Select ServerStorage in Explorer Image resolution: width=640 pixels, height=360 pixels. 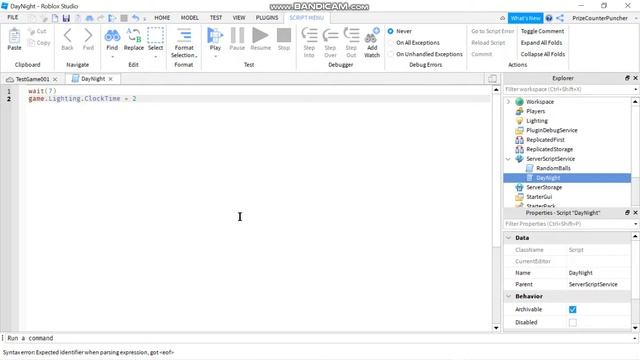[x=544, y=187]
